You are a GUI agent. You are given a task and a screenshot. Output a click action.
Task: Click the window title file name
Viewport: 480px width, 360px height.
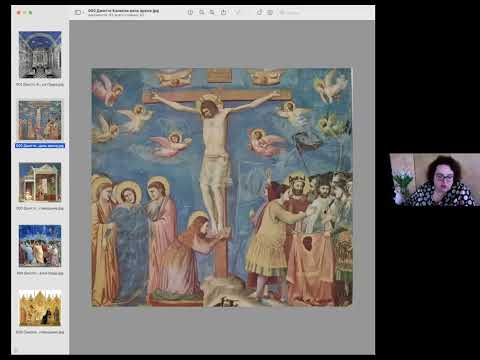(x=123, y=11)
